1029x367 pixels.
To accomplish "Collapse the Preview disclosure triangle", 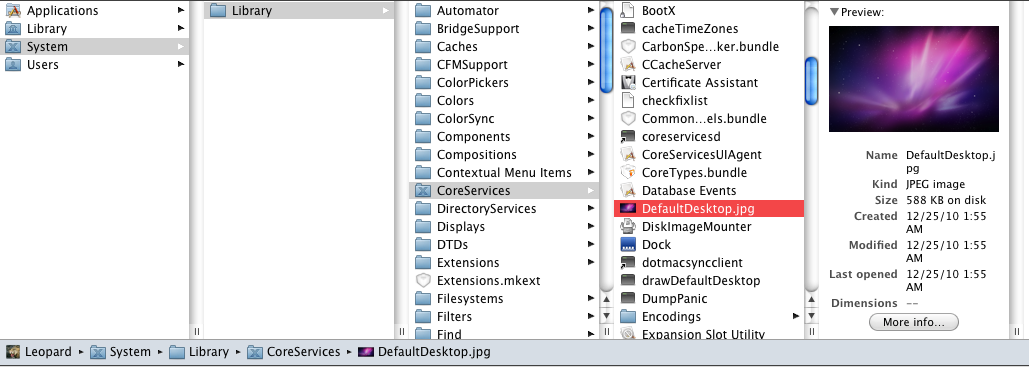I will (834, 12).
